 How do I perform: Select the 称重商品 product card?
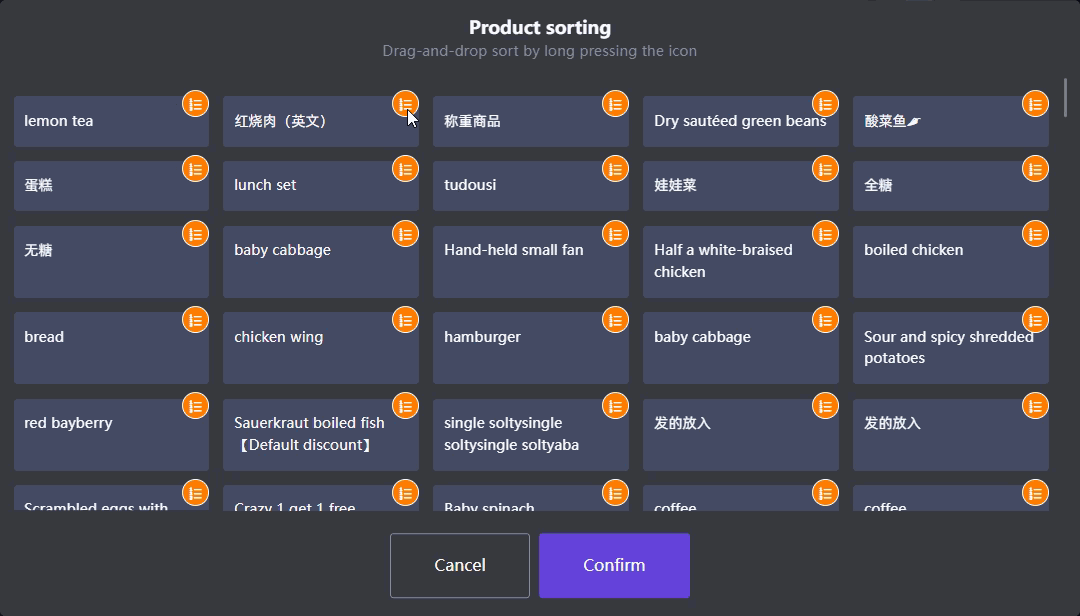tap(530, 122)
